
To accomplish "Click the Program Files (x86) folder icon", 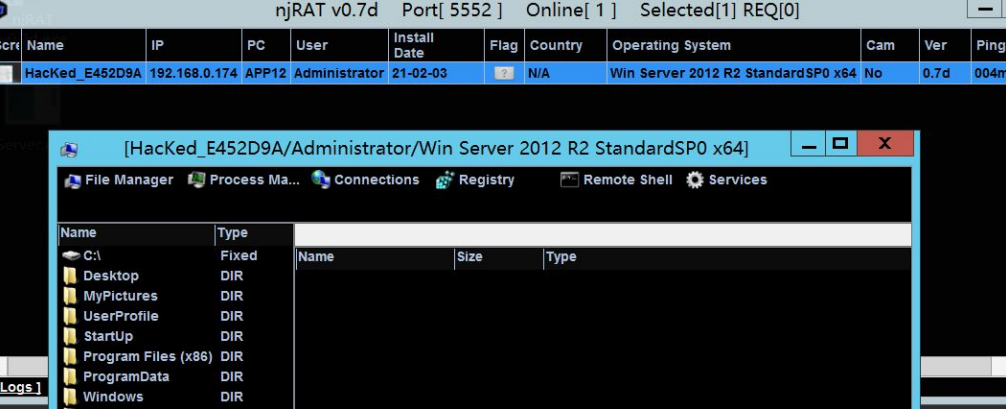I will pyautogui.click(x=70, y=356).
